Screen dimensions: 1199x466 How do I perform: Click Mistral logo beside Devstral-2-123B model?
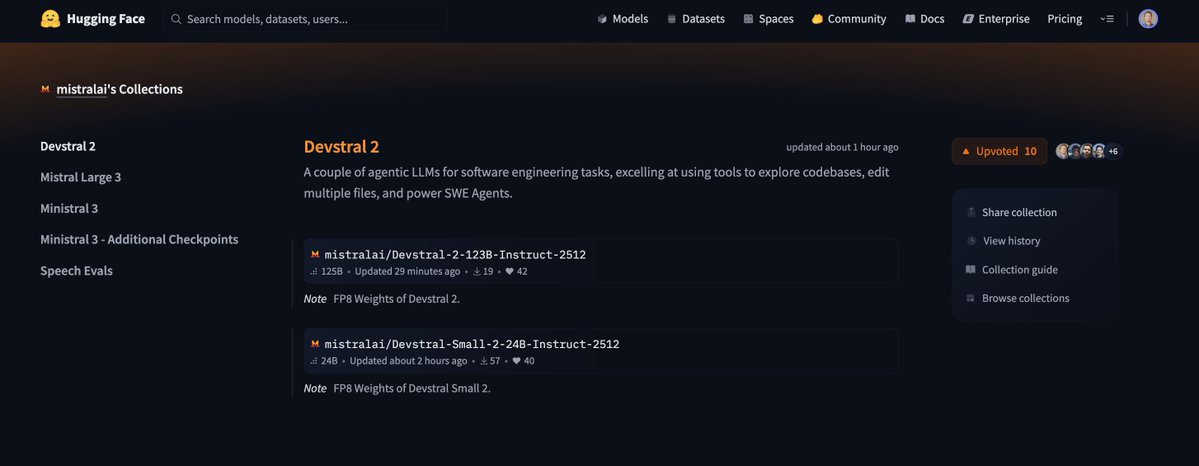coord(315,255)
